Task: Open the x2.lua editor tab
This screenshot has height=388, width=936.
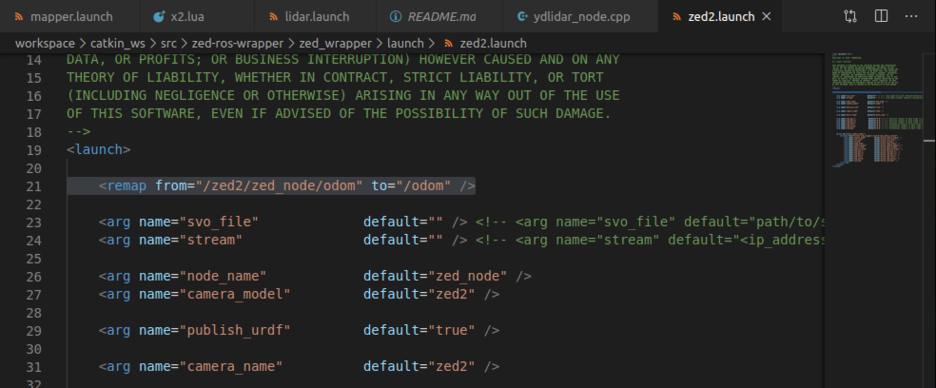Action: coord(198,17)
